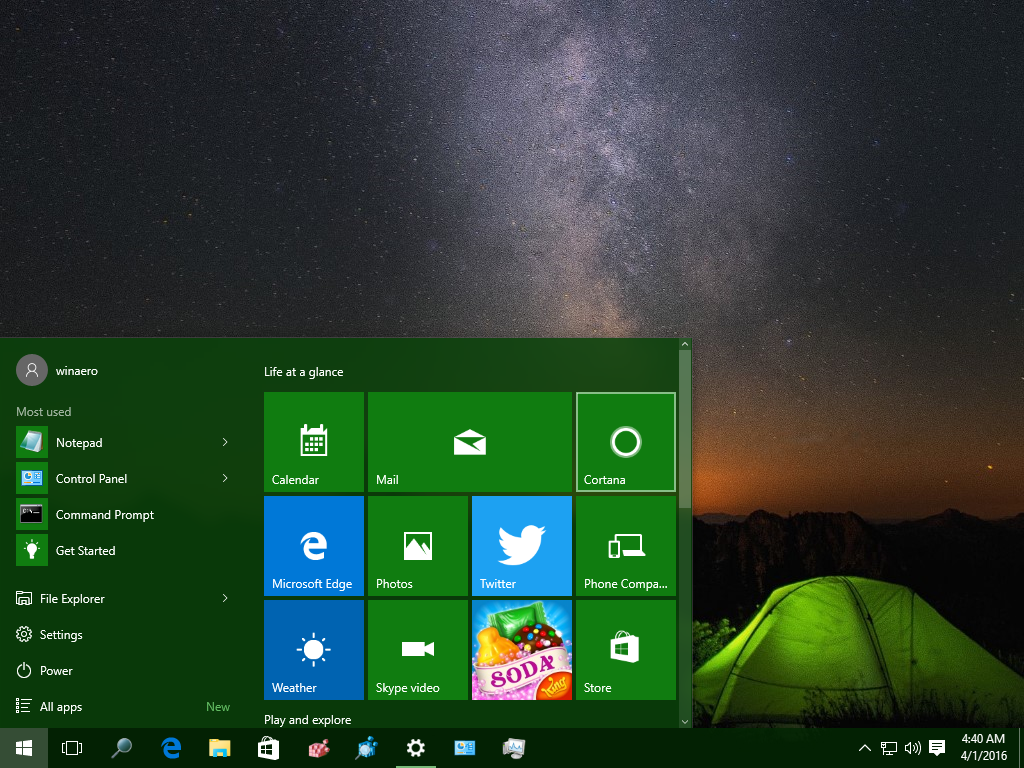Viewport: 1024px width, 768px height.
Task: Open the Calendar tile
Action: pos(313,442)
